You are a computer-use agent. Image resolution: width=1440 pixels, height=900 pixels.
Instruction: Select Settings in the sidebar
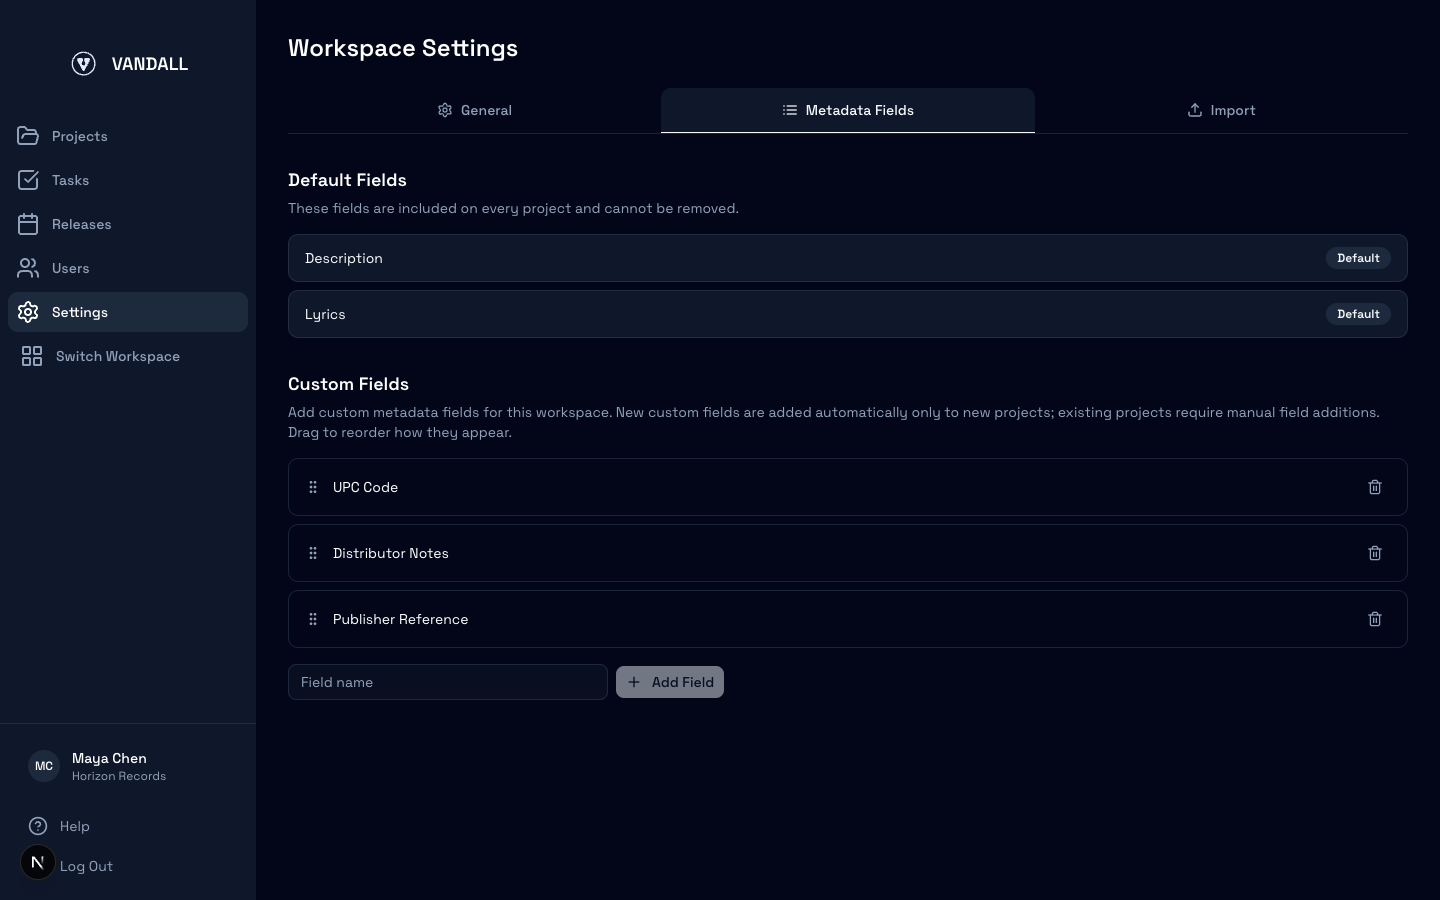[128, 312]
